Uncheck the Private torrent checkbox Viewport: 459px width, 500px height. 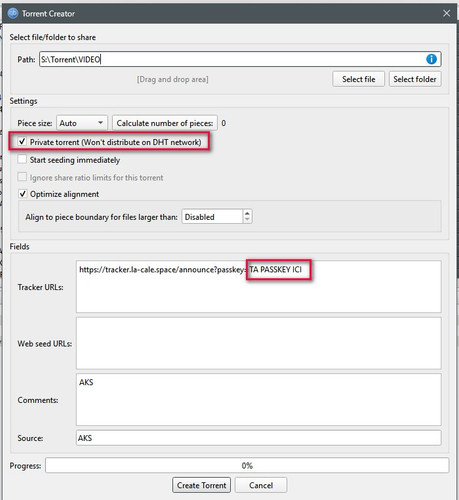pos(22,142)
